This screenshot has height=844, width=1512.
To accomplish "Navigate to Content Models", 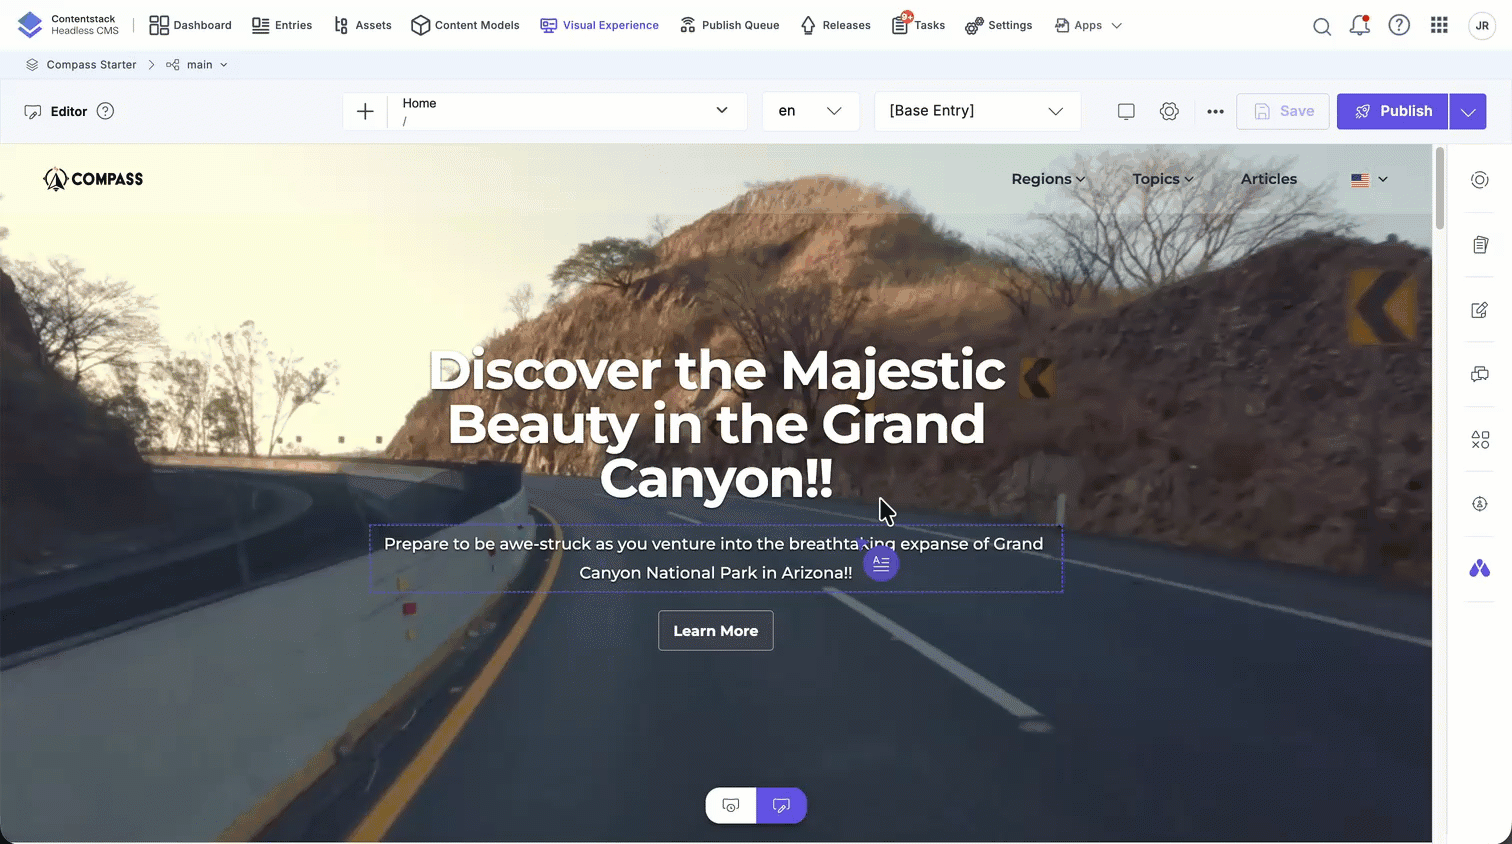I will pos(465,25).
